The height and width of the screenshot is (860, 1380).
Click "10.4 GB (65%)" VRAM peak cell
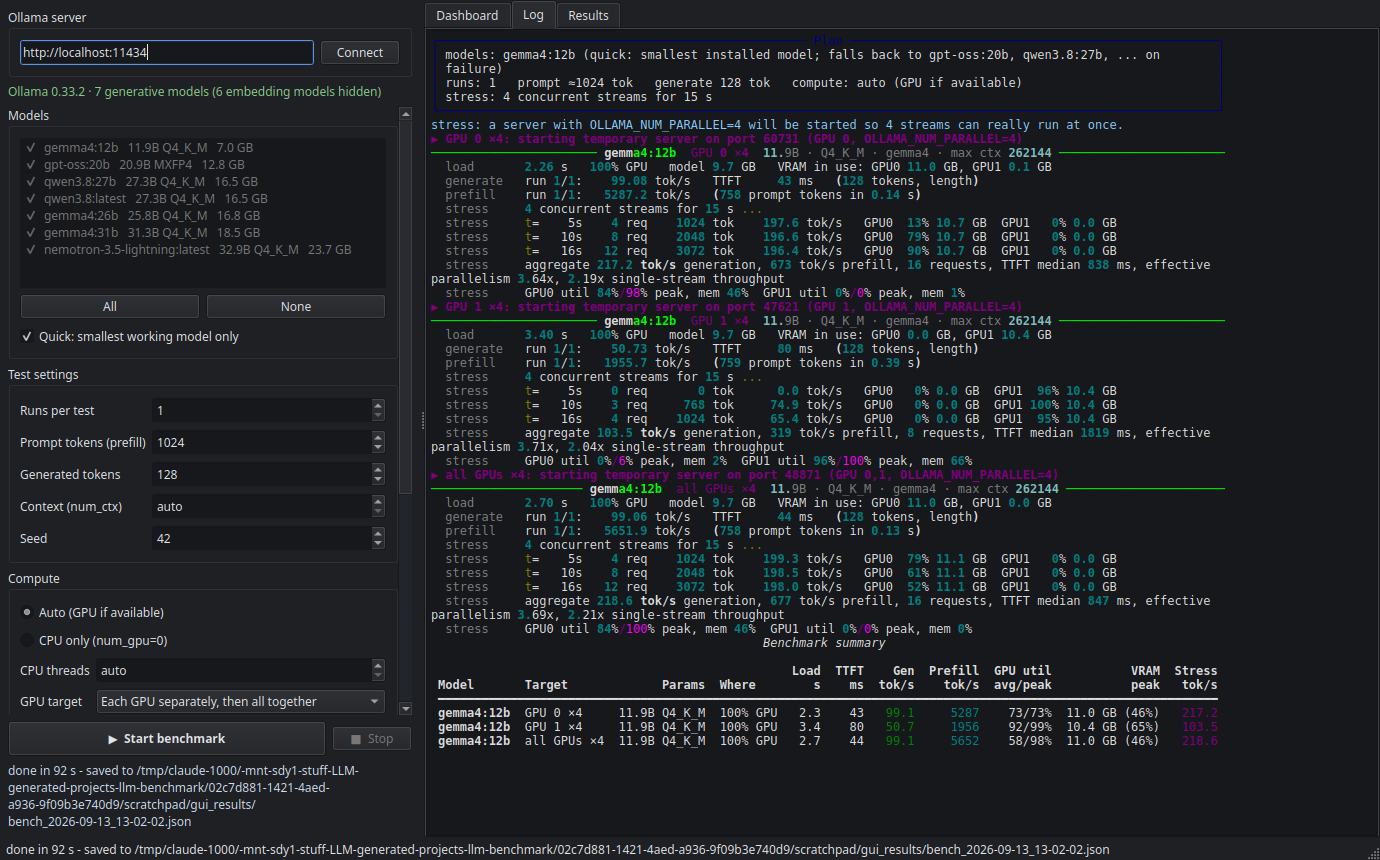click(x=1113, y=727)
